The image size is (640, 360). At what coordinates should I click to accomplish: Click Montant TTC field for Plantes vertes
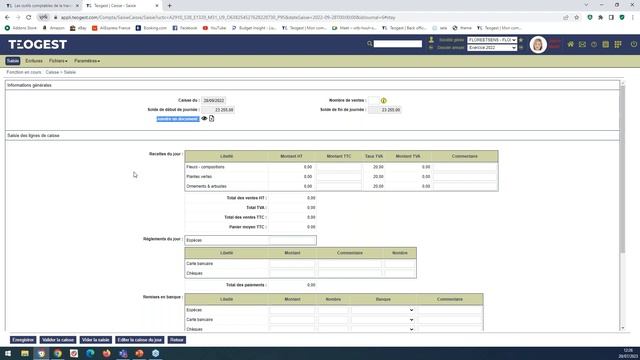click(x=338, y=177)
